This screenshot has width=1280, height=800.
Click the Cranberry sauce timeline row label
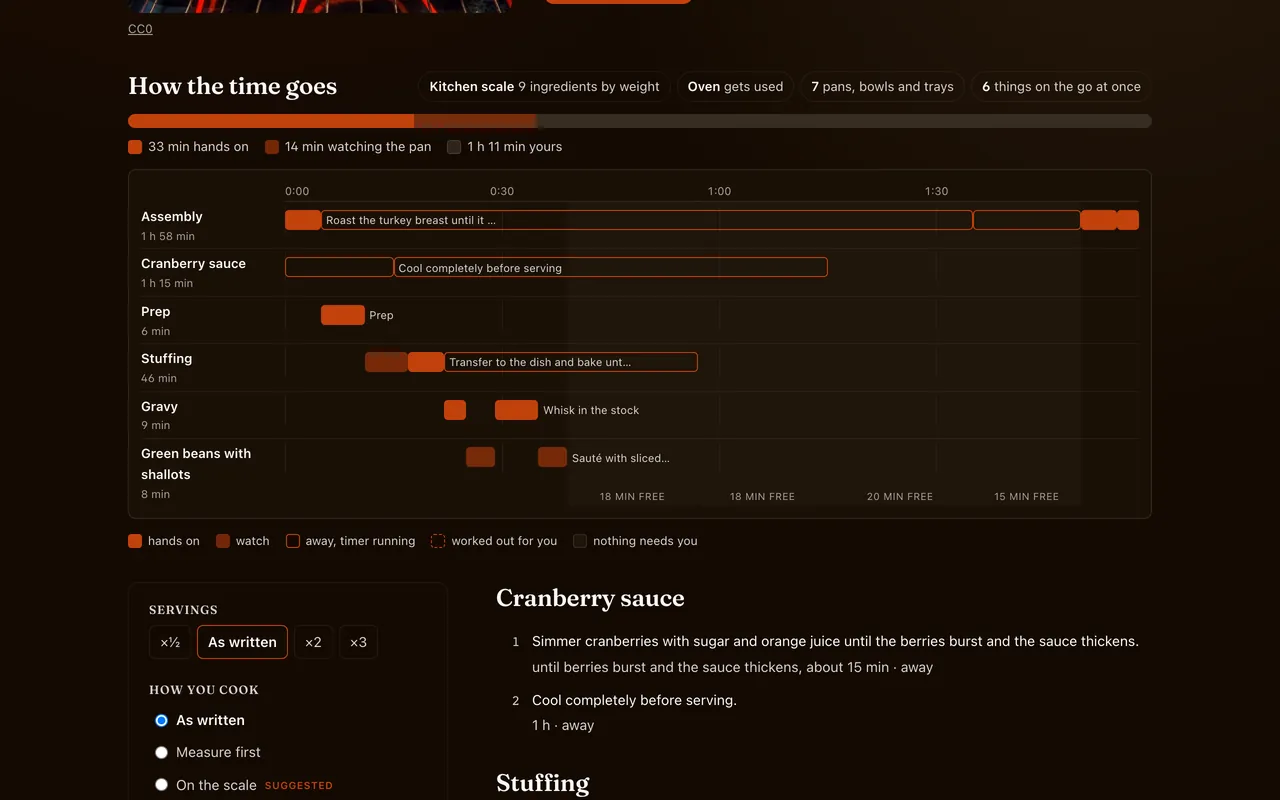[193, 263]
